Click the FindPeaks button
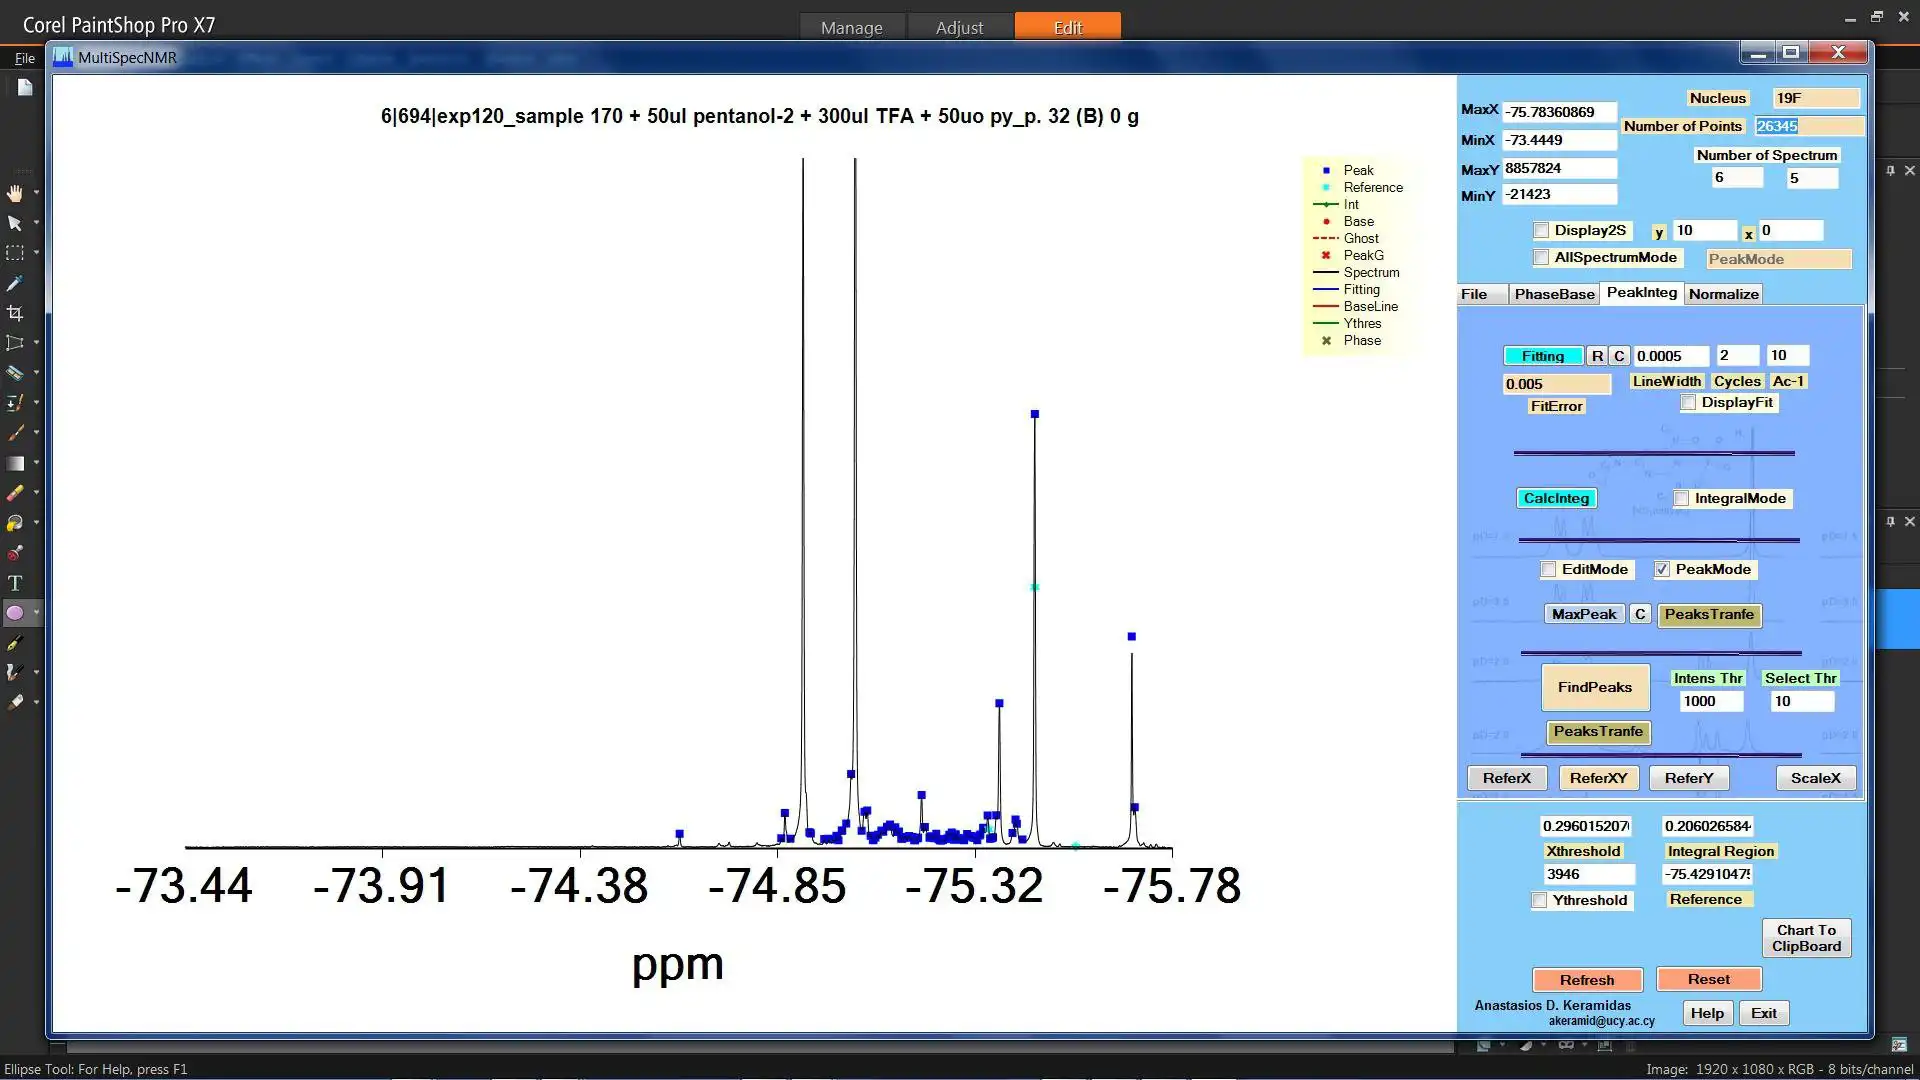1920x1080 pixels. coord(1594,687)
